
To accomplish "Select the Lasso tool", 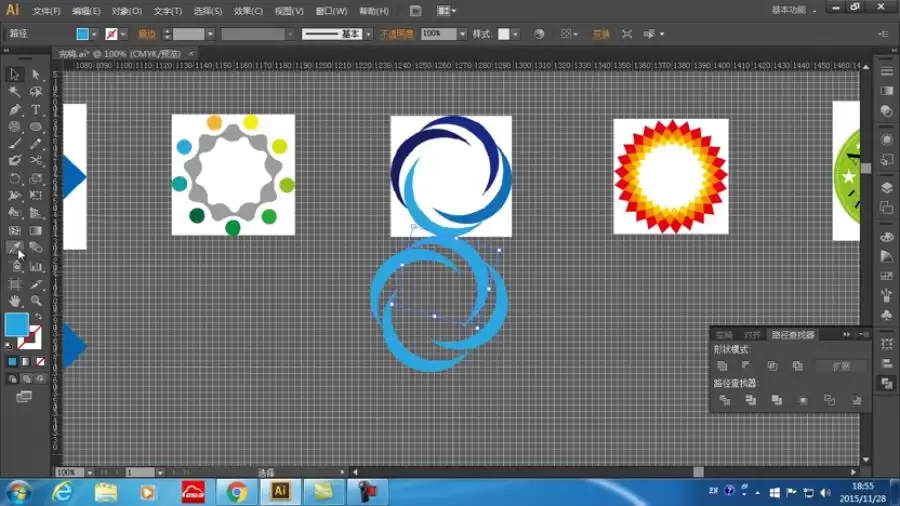I will [x=36, y=92].
